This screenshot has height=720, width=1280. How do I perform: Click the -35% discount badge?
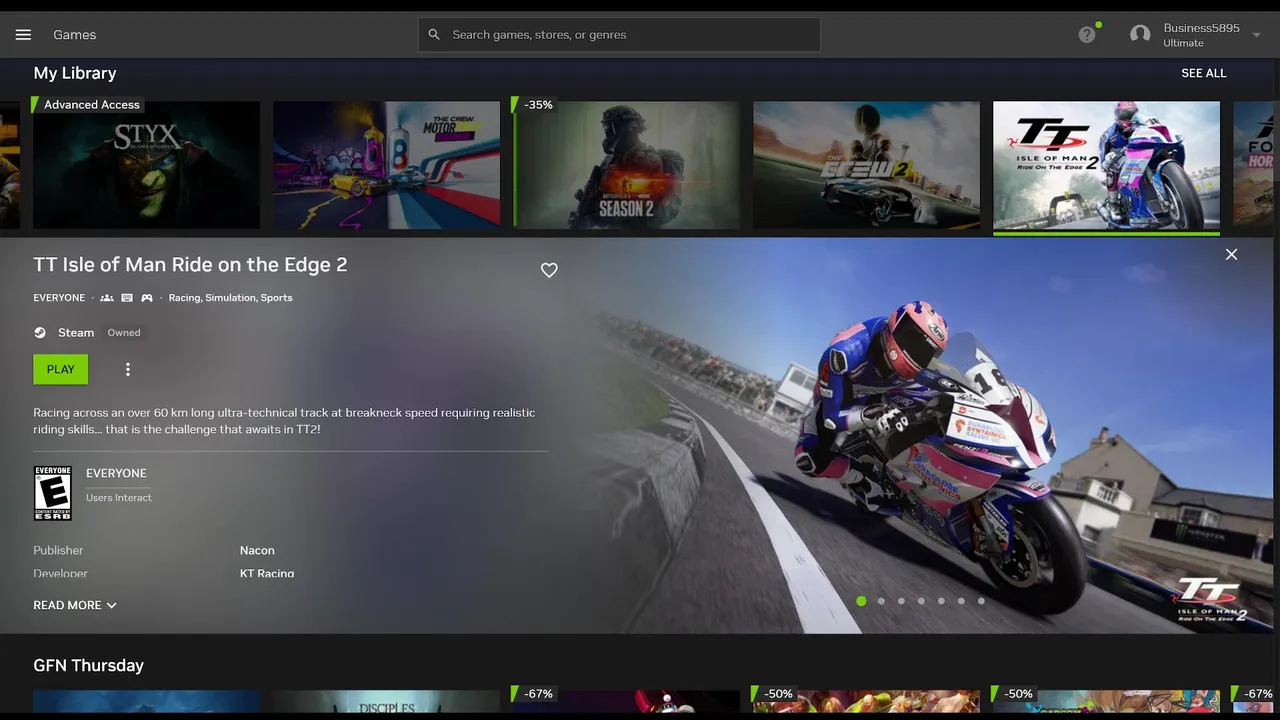pos(534,105)
